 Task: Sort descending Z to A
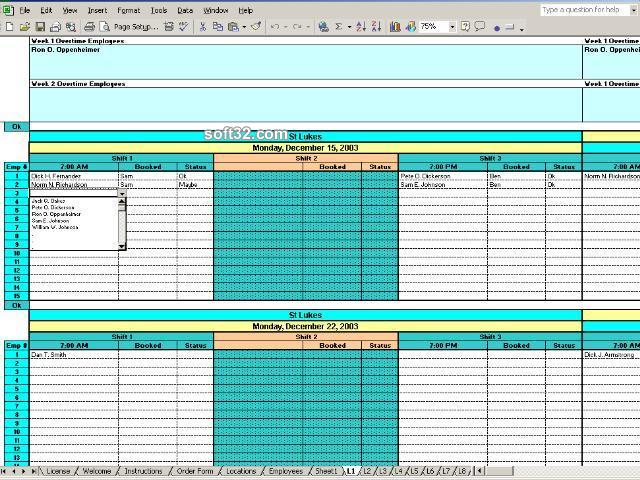(x=376, y=27)
